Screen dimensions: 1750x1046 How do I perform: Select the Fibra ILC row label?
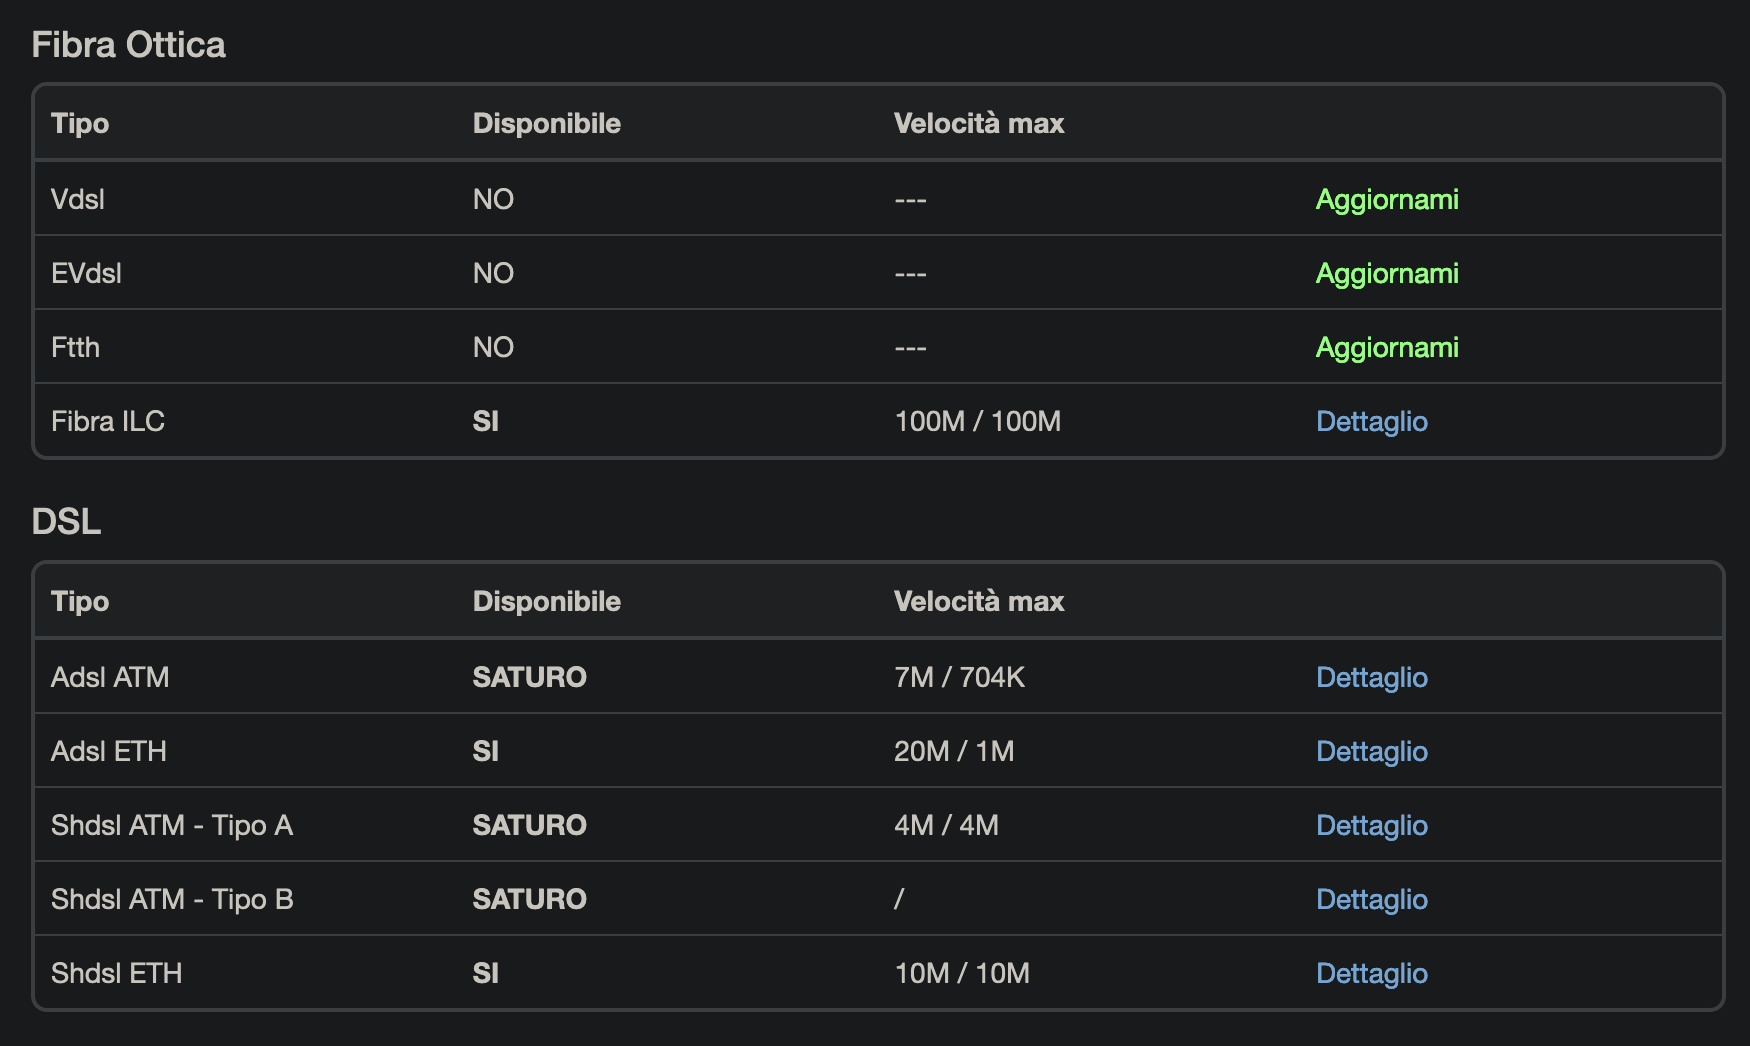pyautogui.click(x=108, y=421)
